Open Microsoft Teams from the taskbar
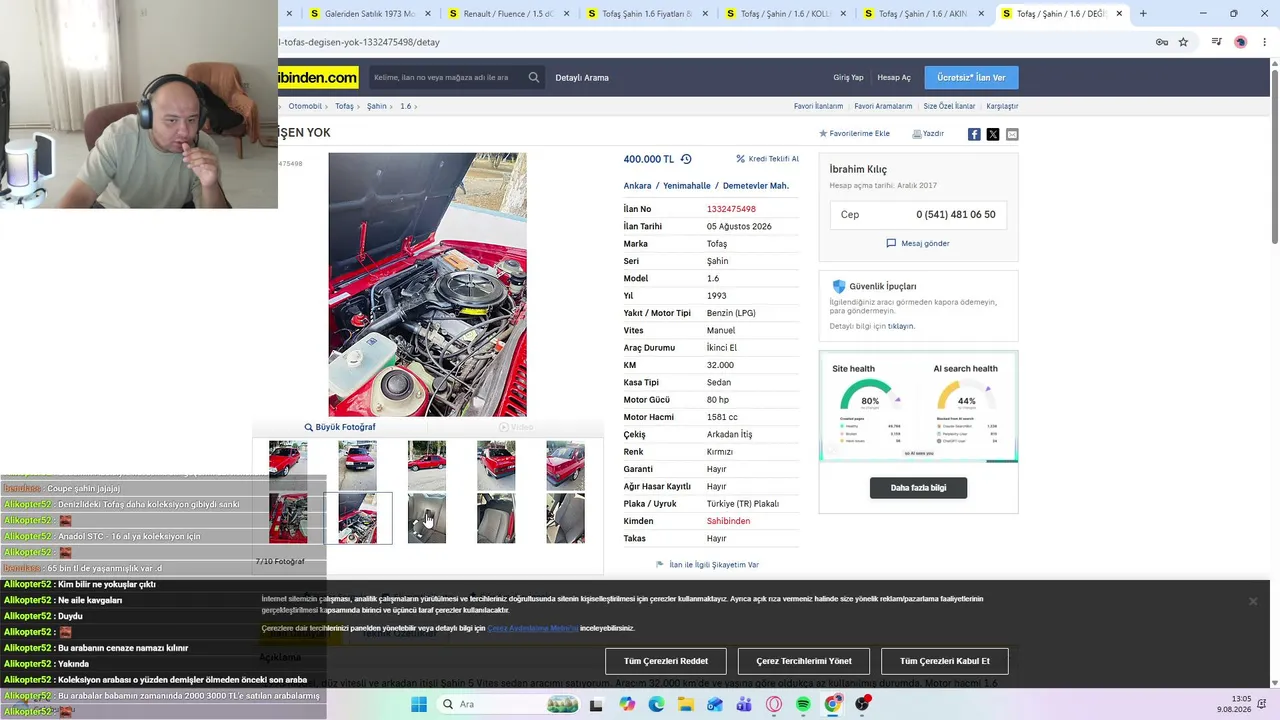Screen dimensions: 1280x720 click(x=744, y=704)
